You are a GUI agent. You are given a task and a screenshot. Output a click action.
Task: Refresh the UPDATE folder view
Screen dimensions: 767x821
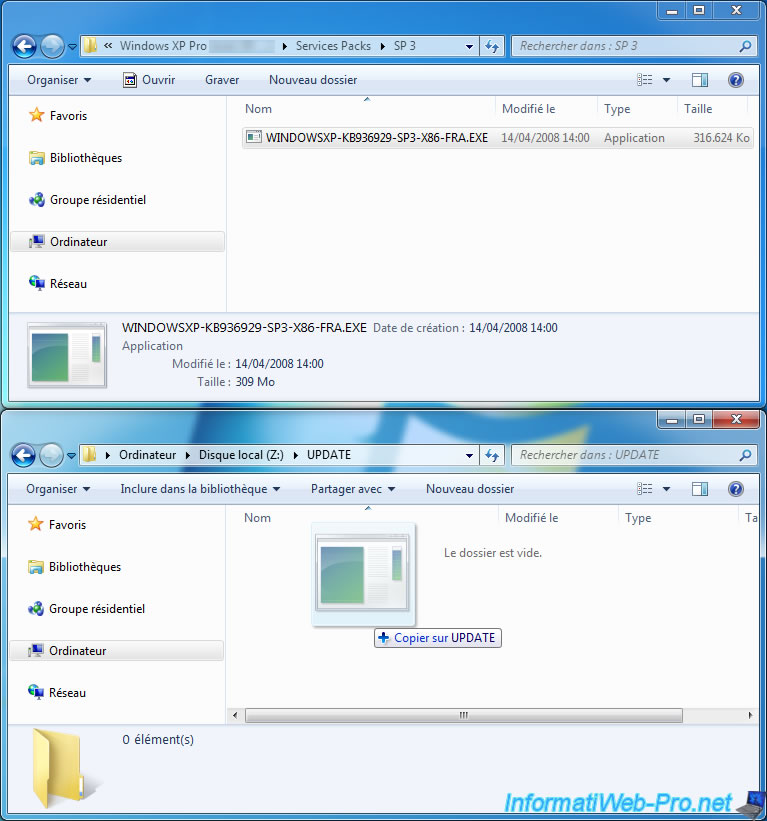(x=492, y=455)
